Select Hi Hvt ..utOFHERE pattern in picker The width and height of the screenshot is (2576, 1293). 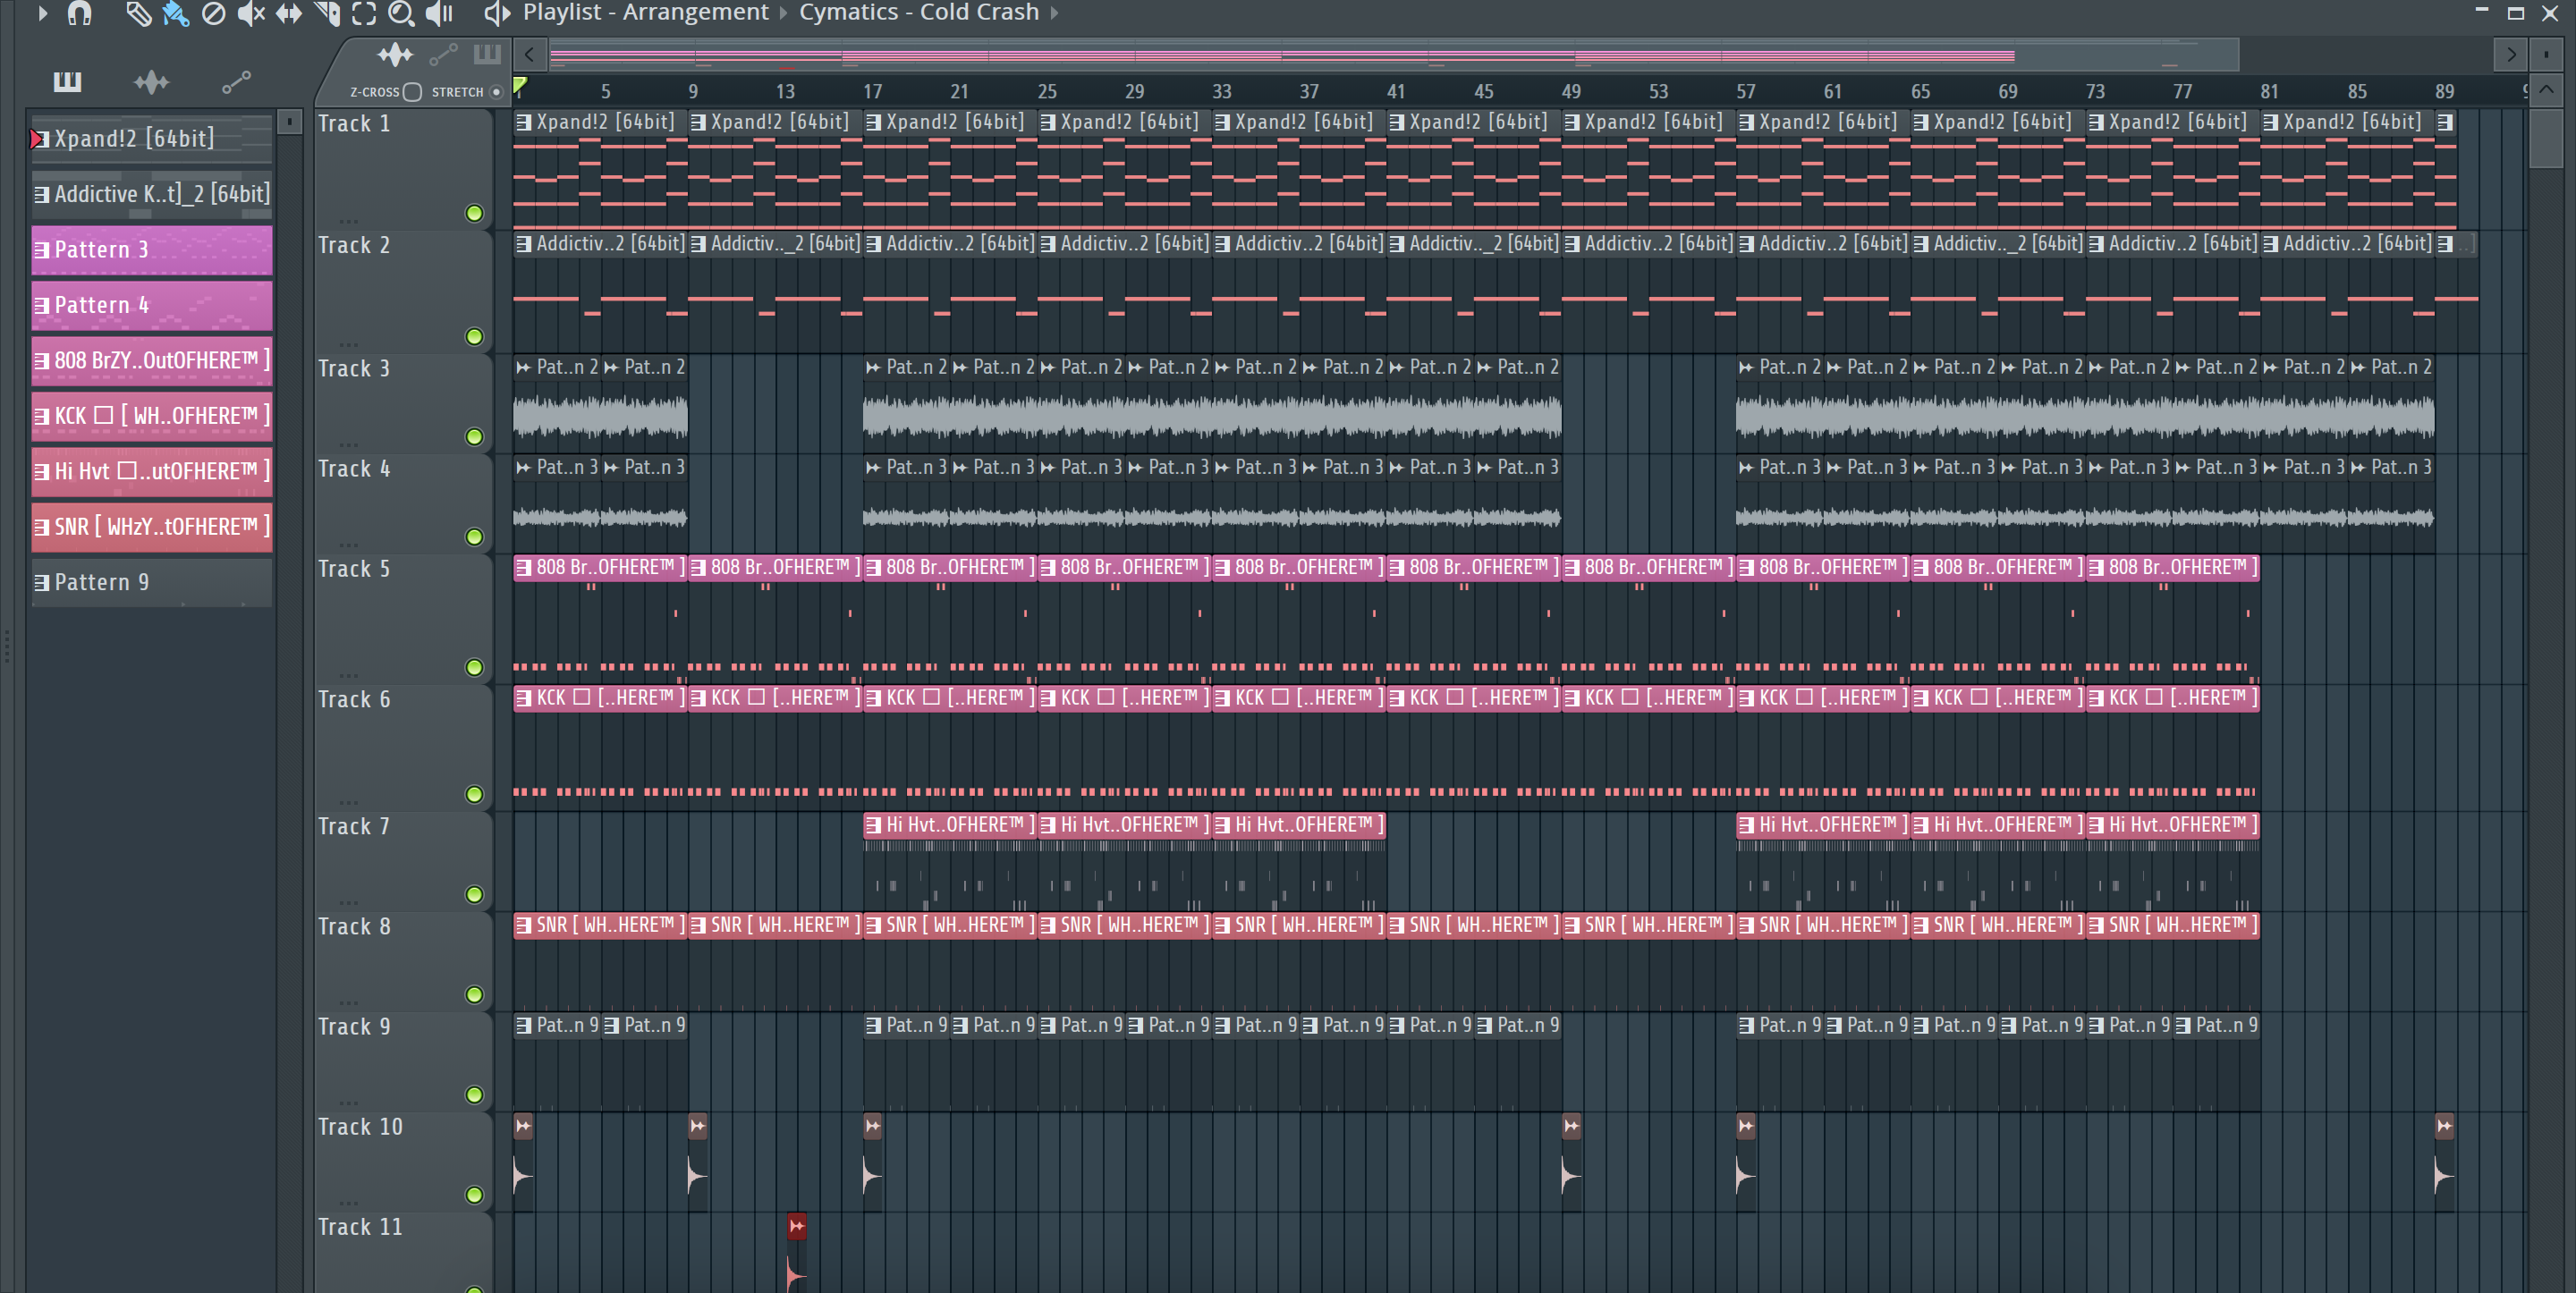[x=152, y=471]
